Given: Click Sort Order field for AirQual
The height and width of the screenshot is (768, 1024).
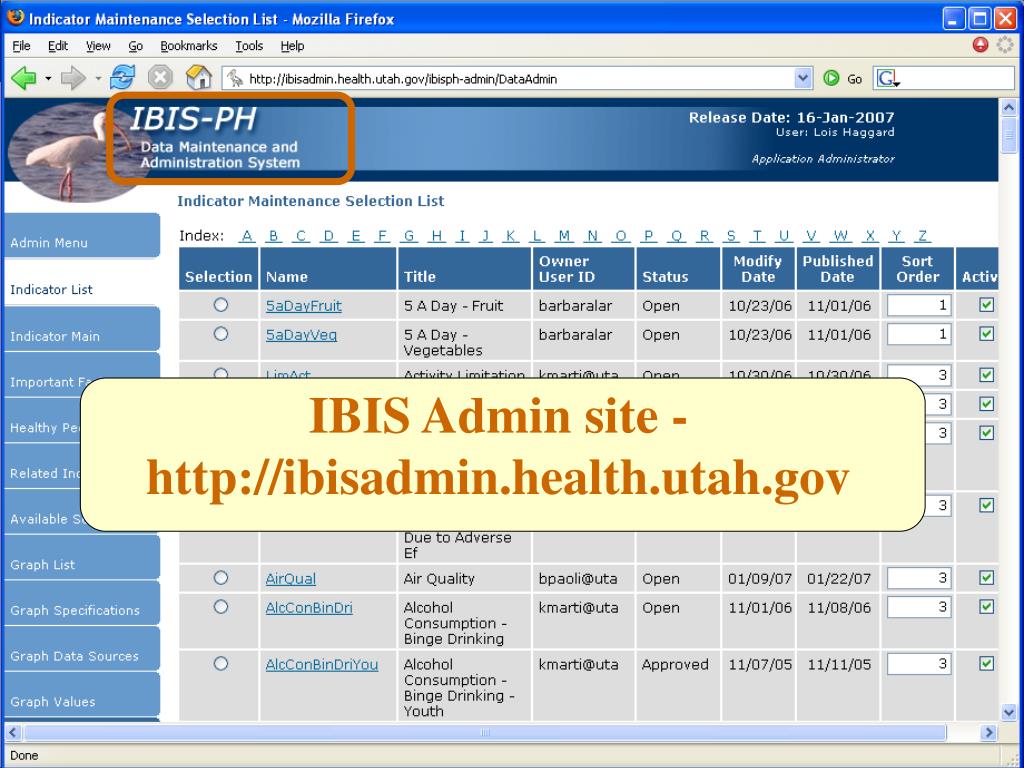Looking at the screenshot, I should tap(919, 578).
